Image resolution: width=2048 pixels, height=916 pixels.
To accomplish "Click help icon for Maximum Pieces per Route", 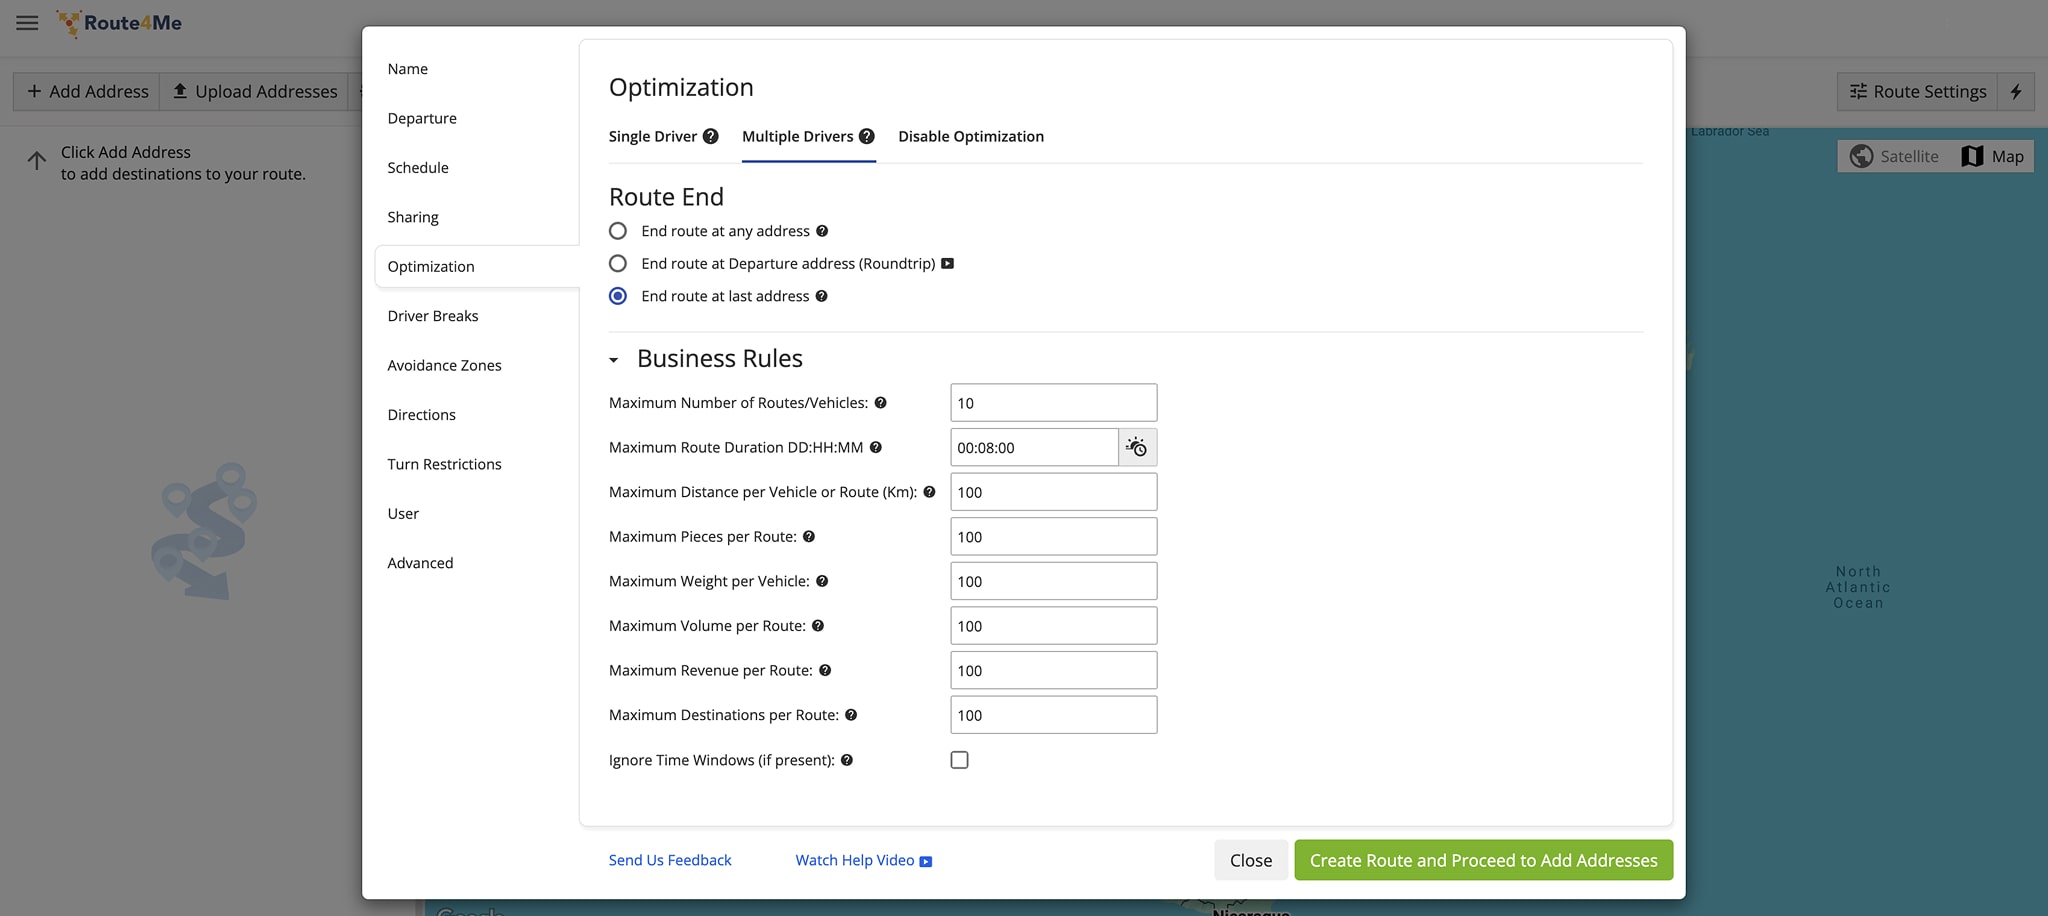I will tap(809, 536).
